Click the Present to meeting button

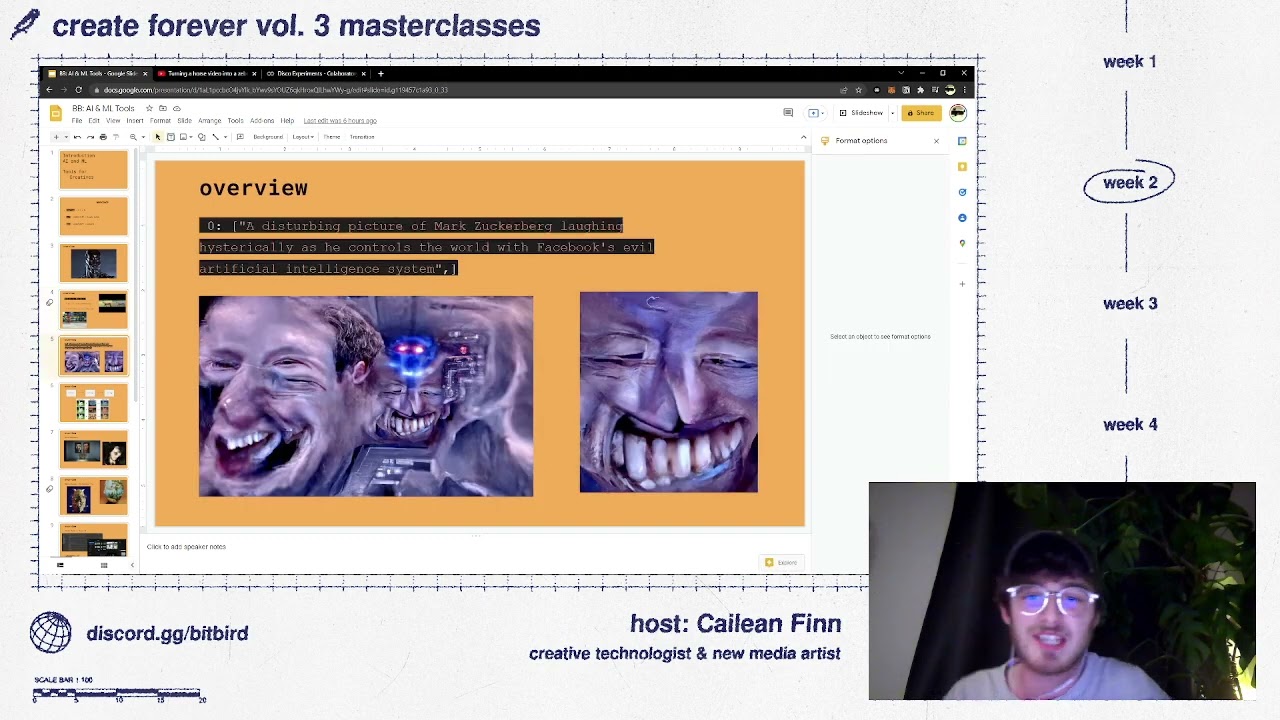[x=816, y=113]
